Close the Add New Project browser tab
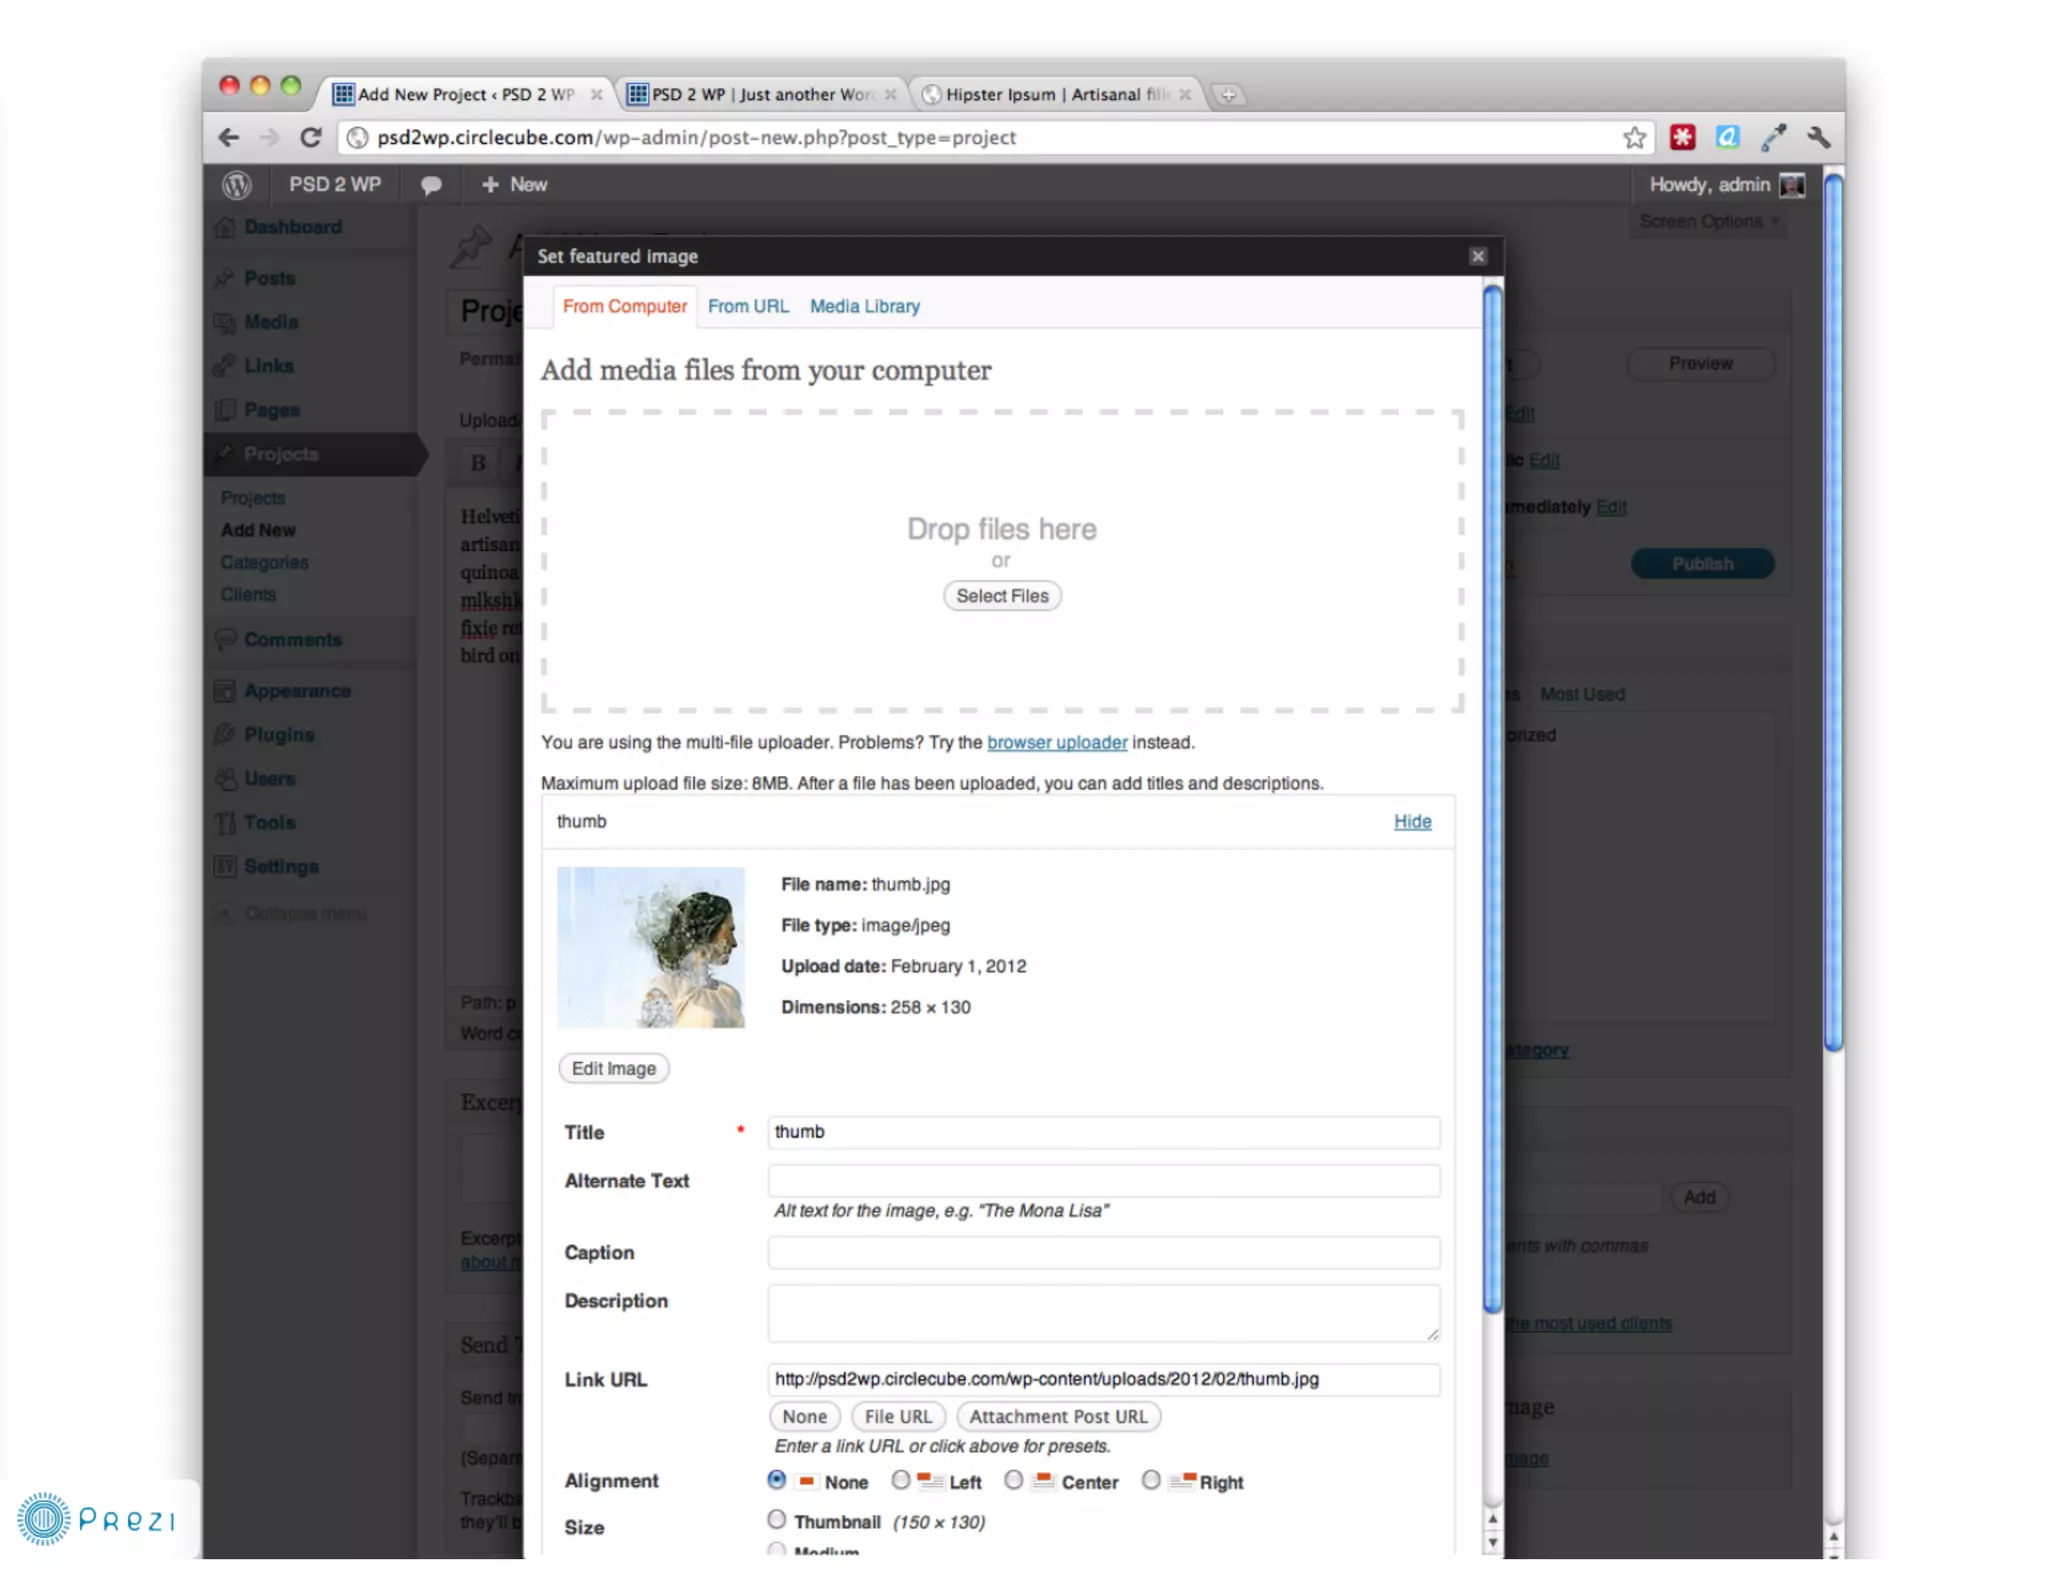 [x=596, y=94]
